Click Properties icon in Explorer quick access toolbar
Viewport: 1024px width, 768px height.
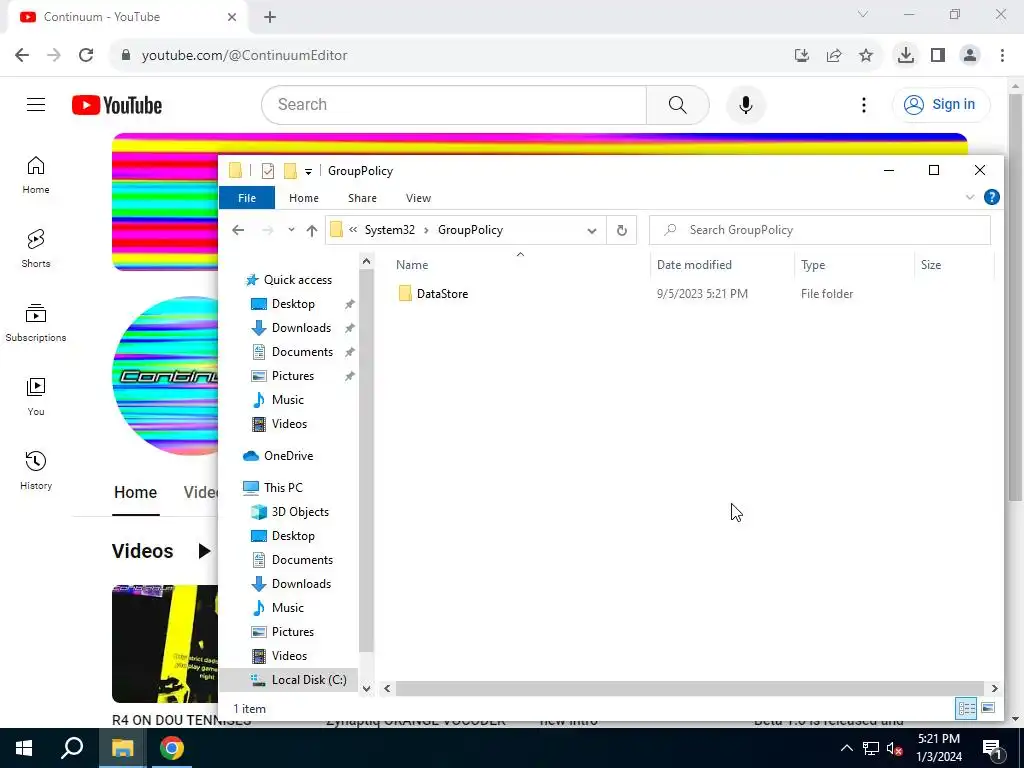pyautogui.click(x=268, y=171)
